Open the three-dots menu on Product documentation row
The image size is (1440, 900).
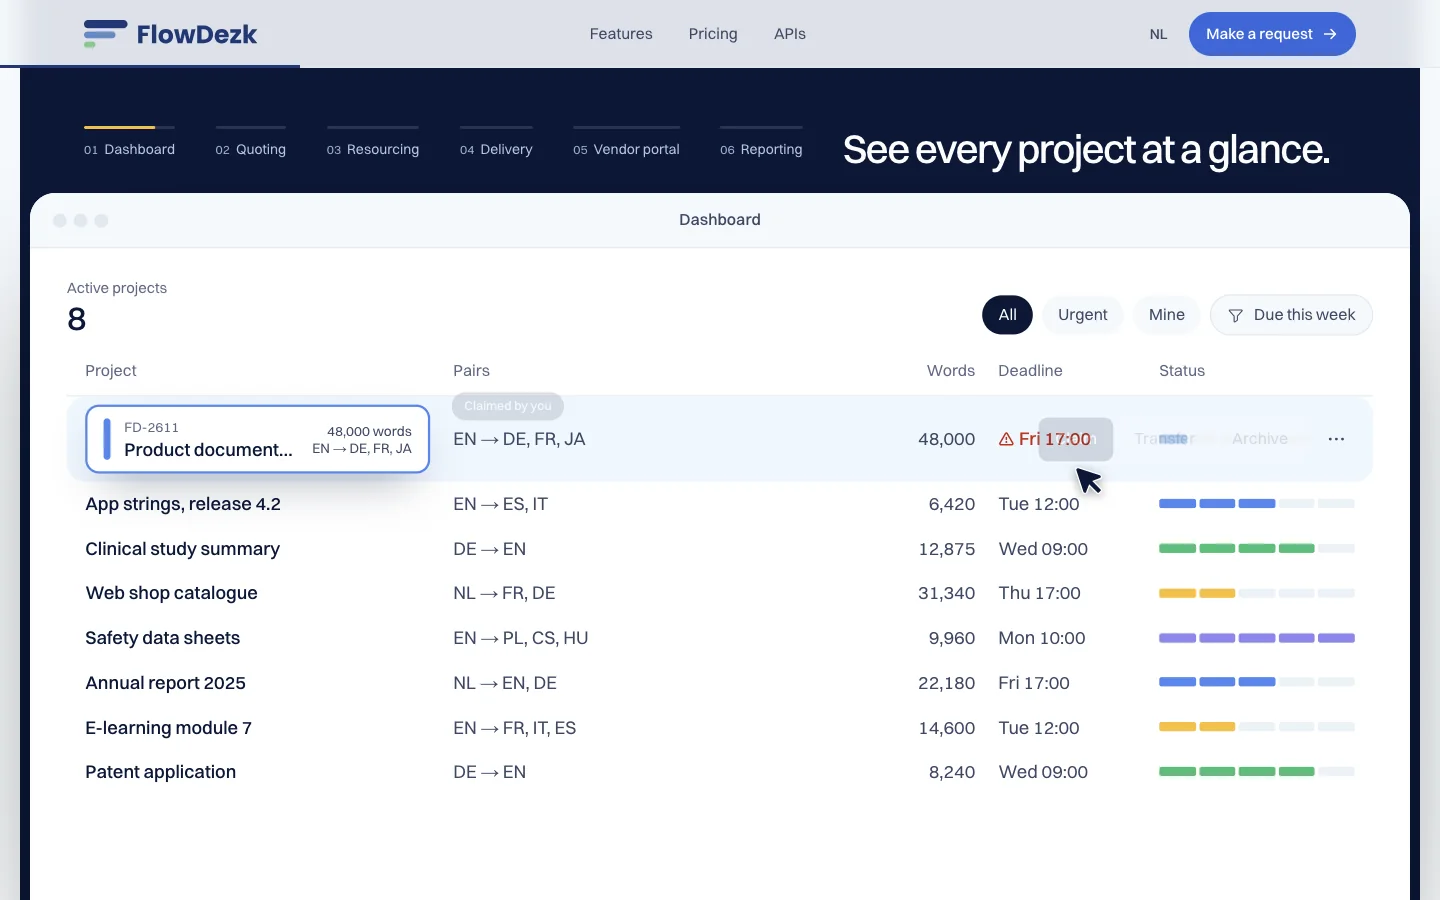pyautogui.click(x=1336, y=439)
